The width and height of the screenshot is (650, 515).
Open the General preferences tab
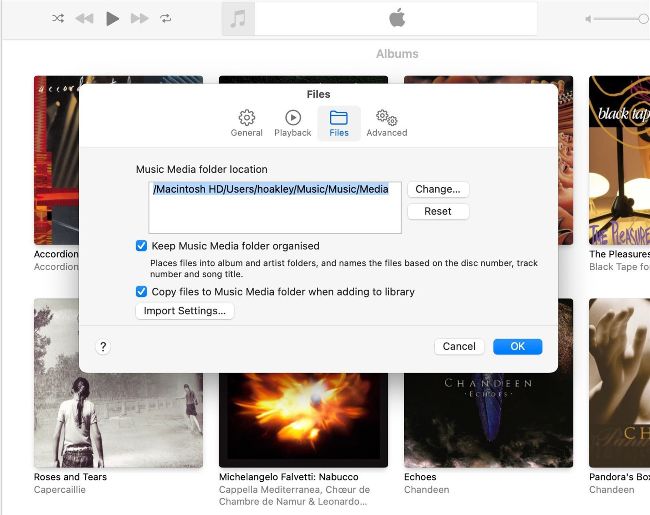point(246,124)
